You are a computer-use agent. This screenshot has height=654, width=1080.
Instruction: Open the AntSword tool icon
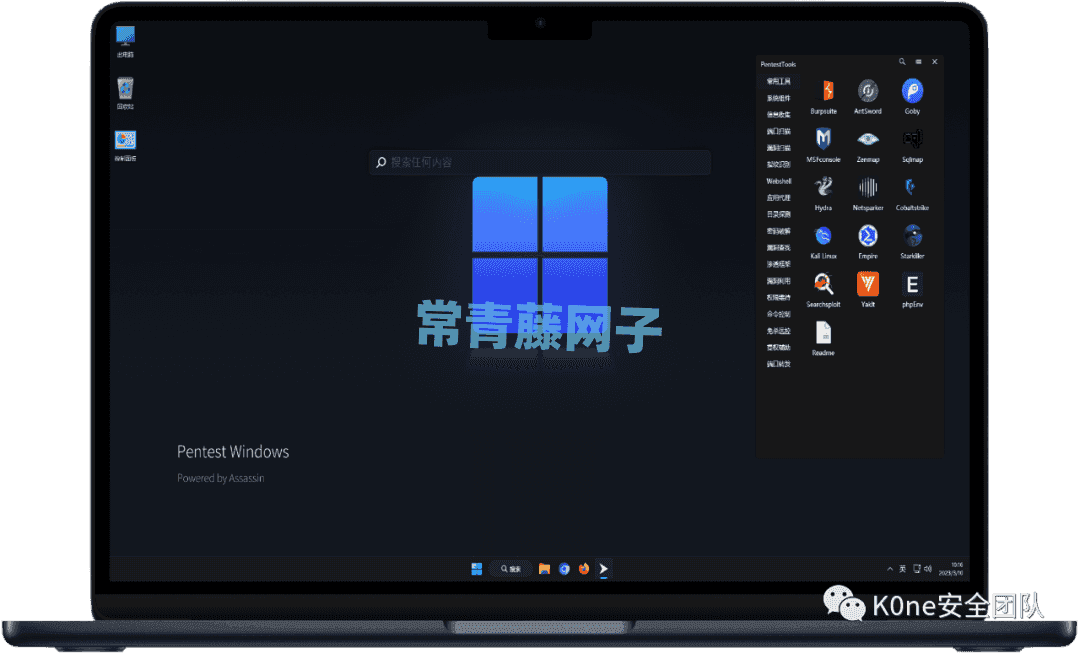(868, 92)
